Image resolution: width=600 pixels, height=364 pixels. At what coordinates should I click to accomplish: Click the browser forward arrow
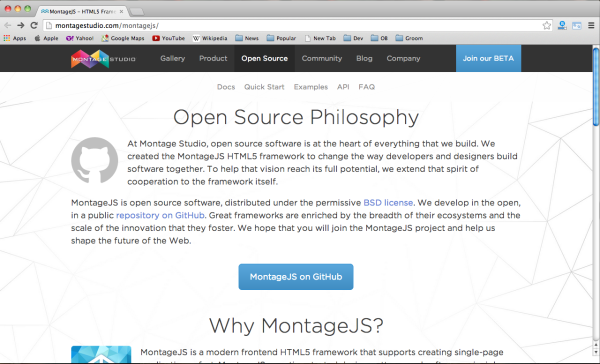click(x=21, y=25)
